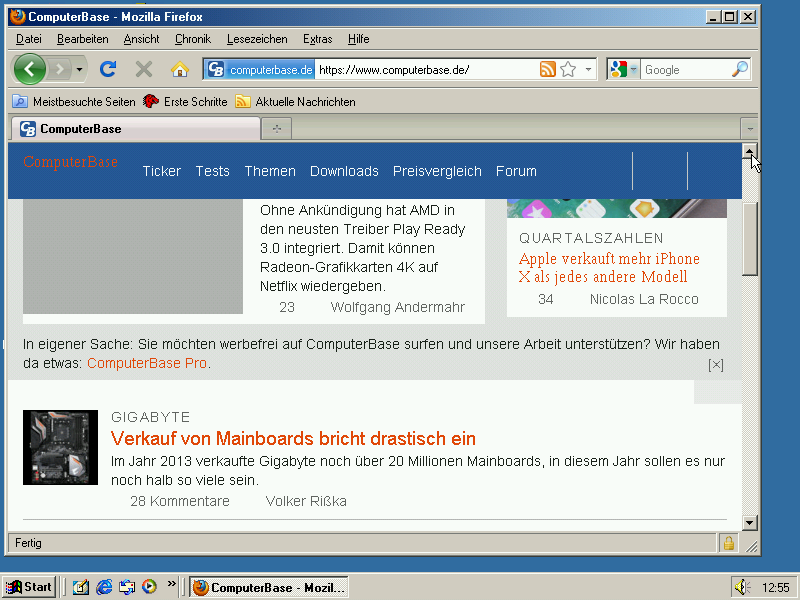Image resolution: width=800 pixels, height=600 pixels.
Task: Click the taskbar clock showing 12:55
Action: point(776,588)
